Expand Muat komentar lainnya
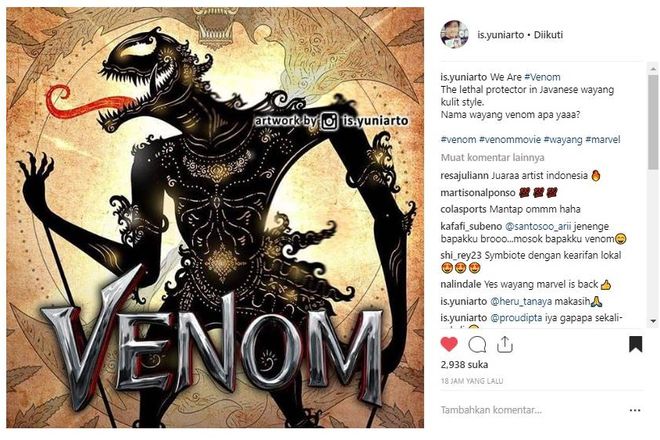660x440 pixels. [x=492, y=157]
